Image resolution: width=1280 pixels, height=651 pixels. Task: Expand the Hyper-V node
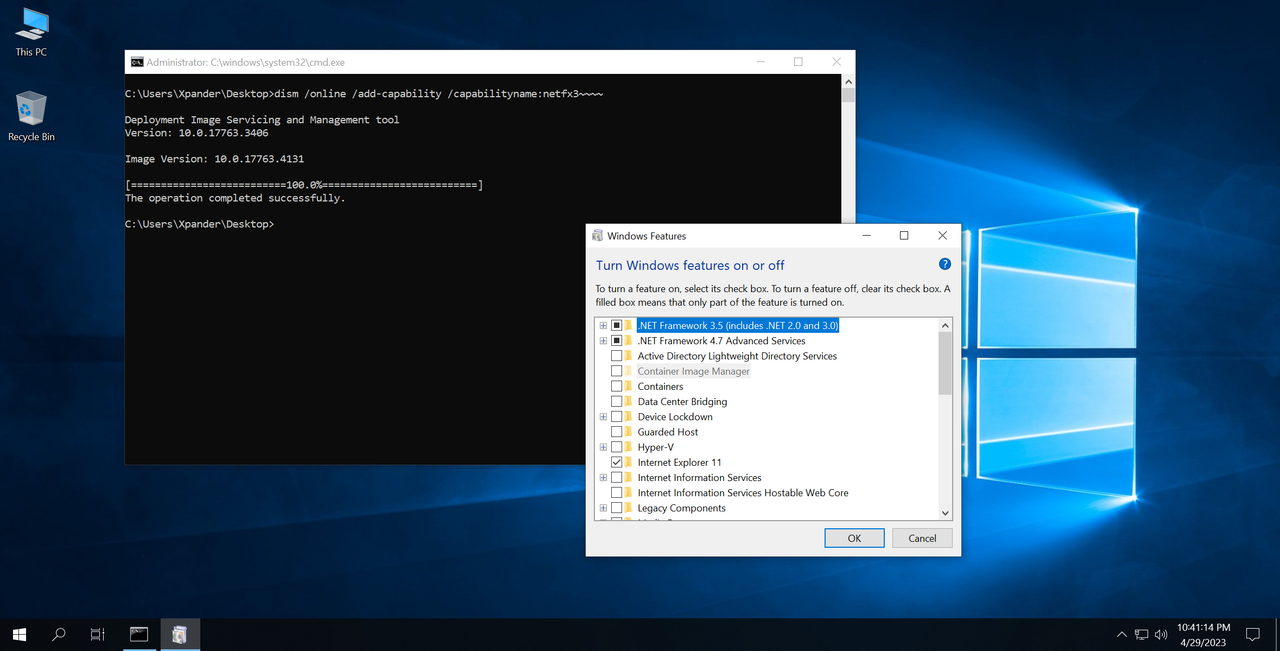pyautogui.click(x=603, y=447)
